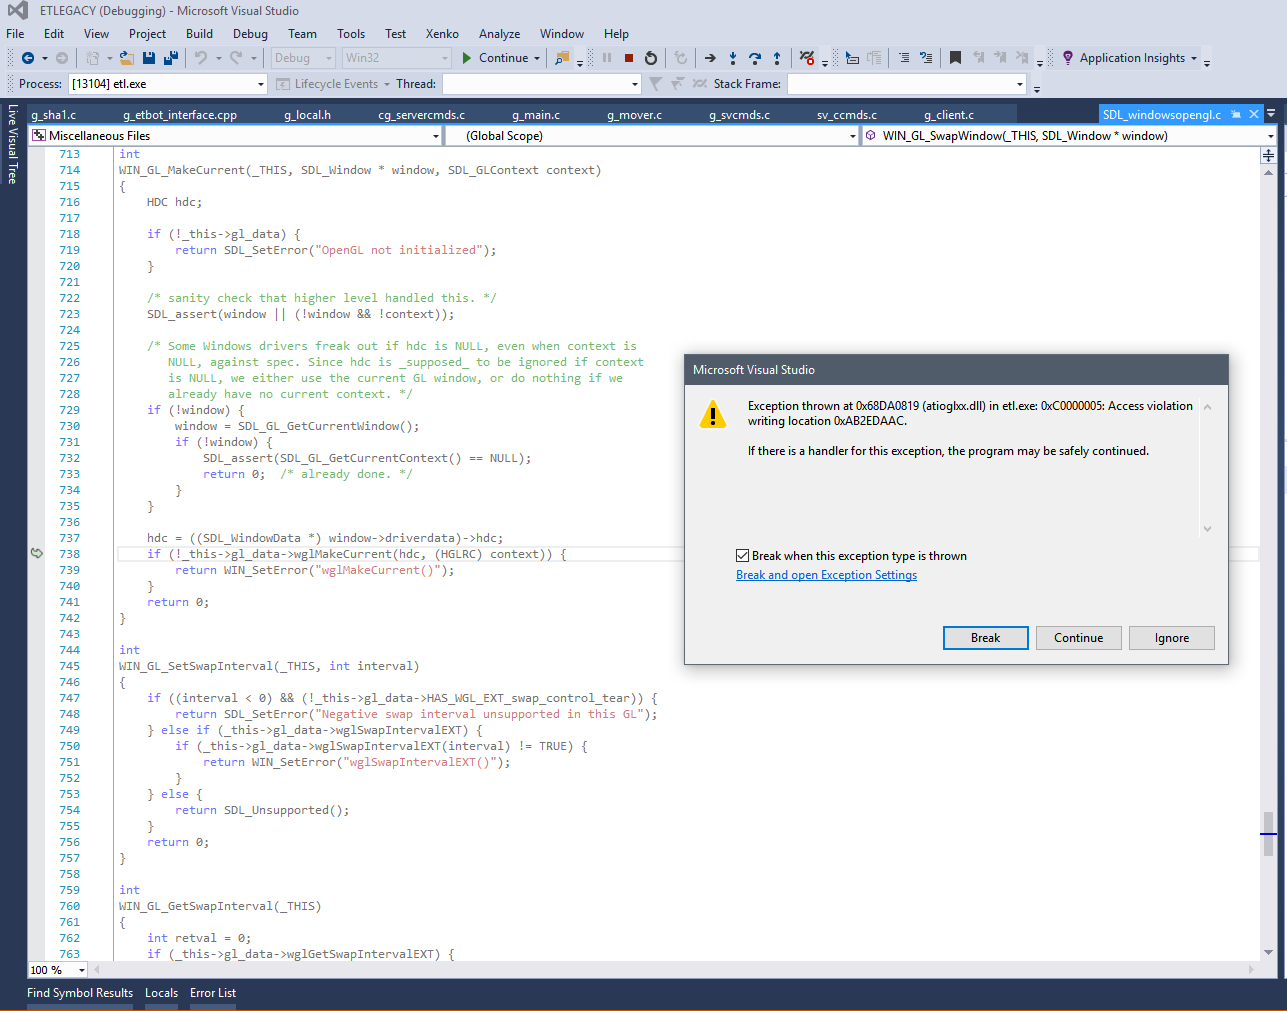Switch to the sv_ccmds.c tab
The width and height of the screenshot is (1287, 1011).
pos(847,115)
